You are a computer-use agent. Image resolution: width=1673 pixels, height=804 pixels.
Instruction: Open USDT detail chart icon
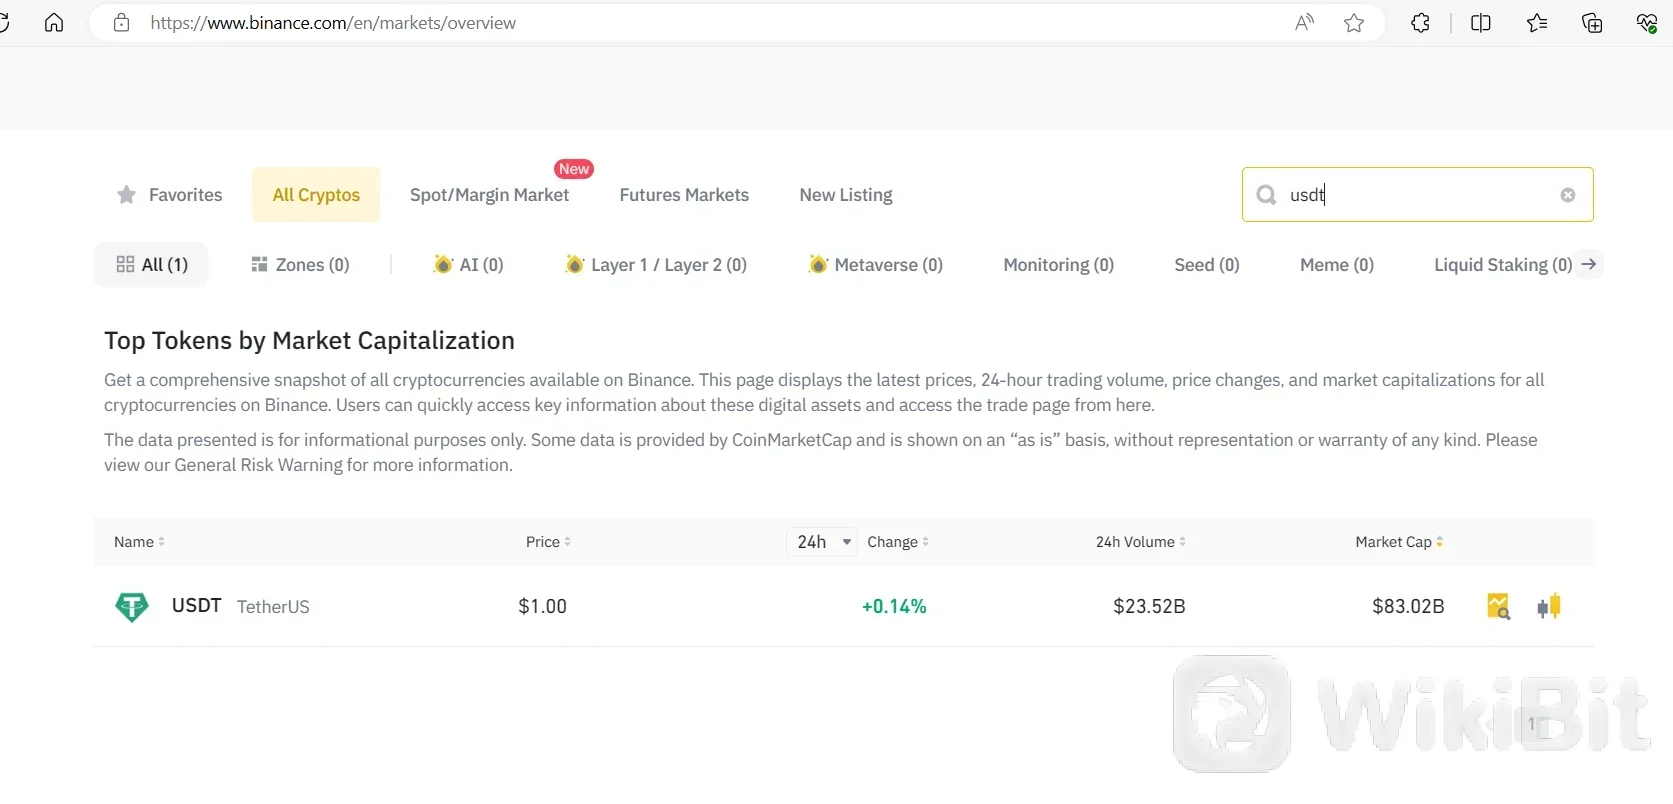1498,606
